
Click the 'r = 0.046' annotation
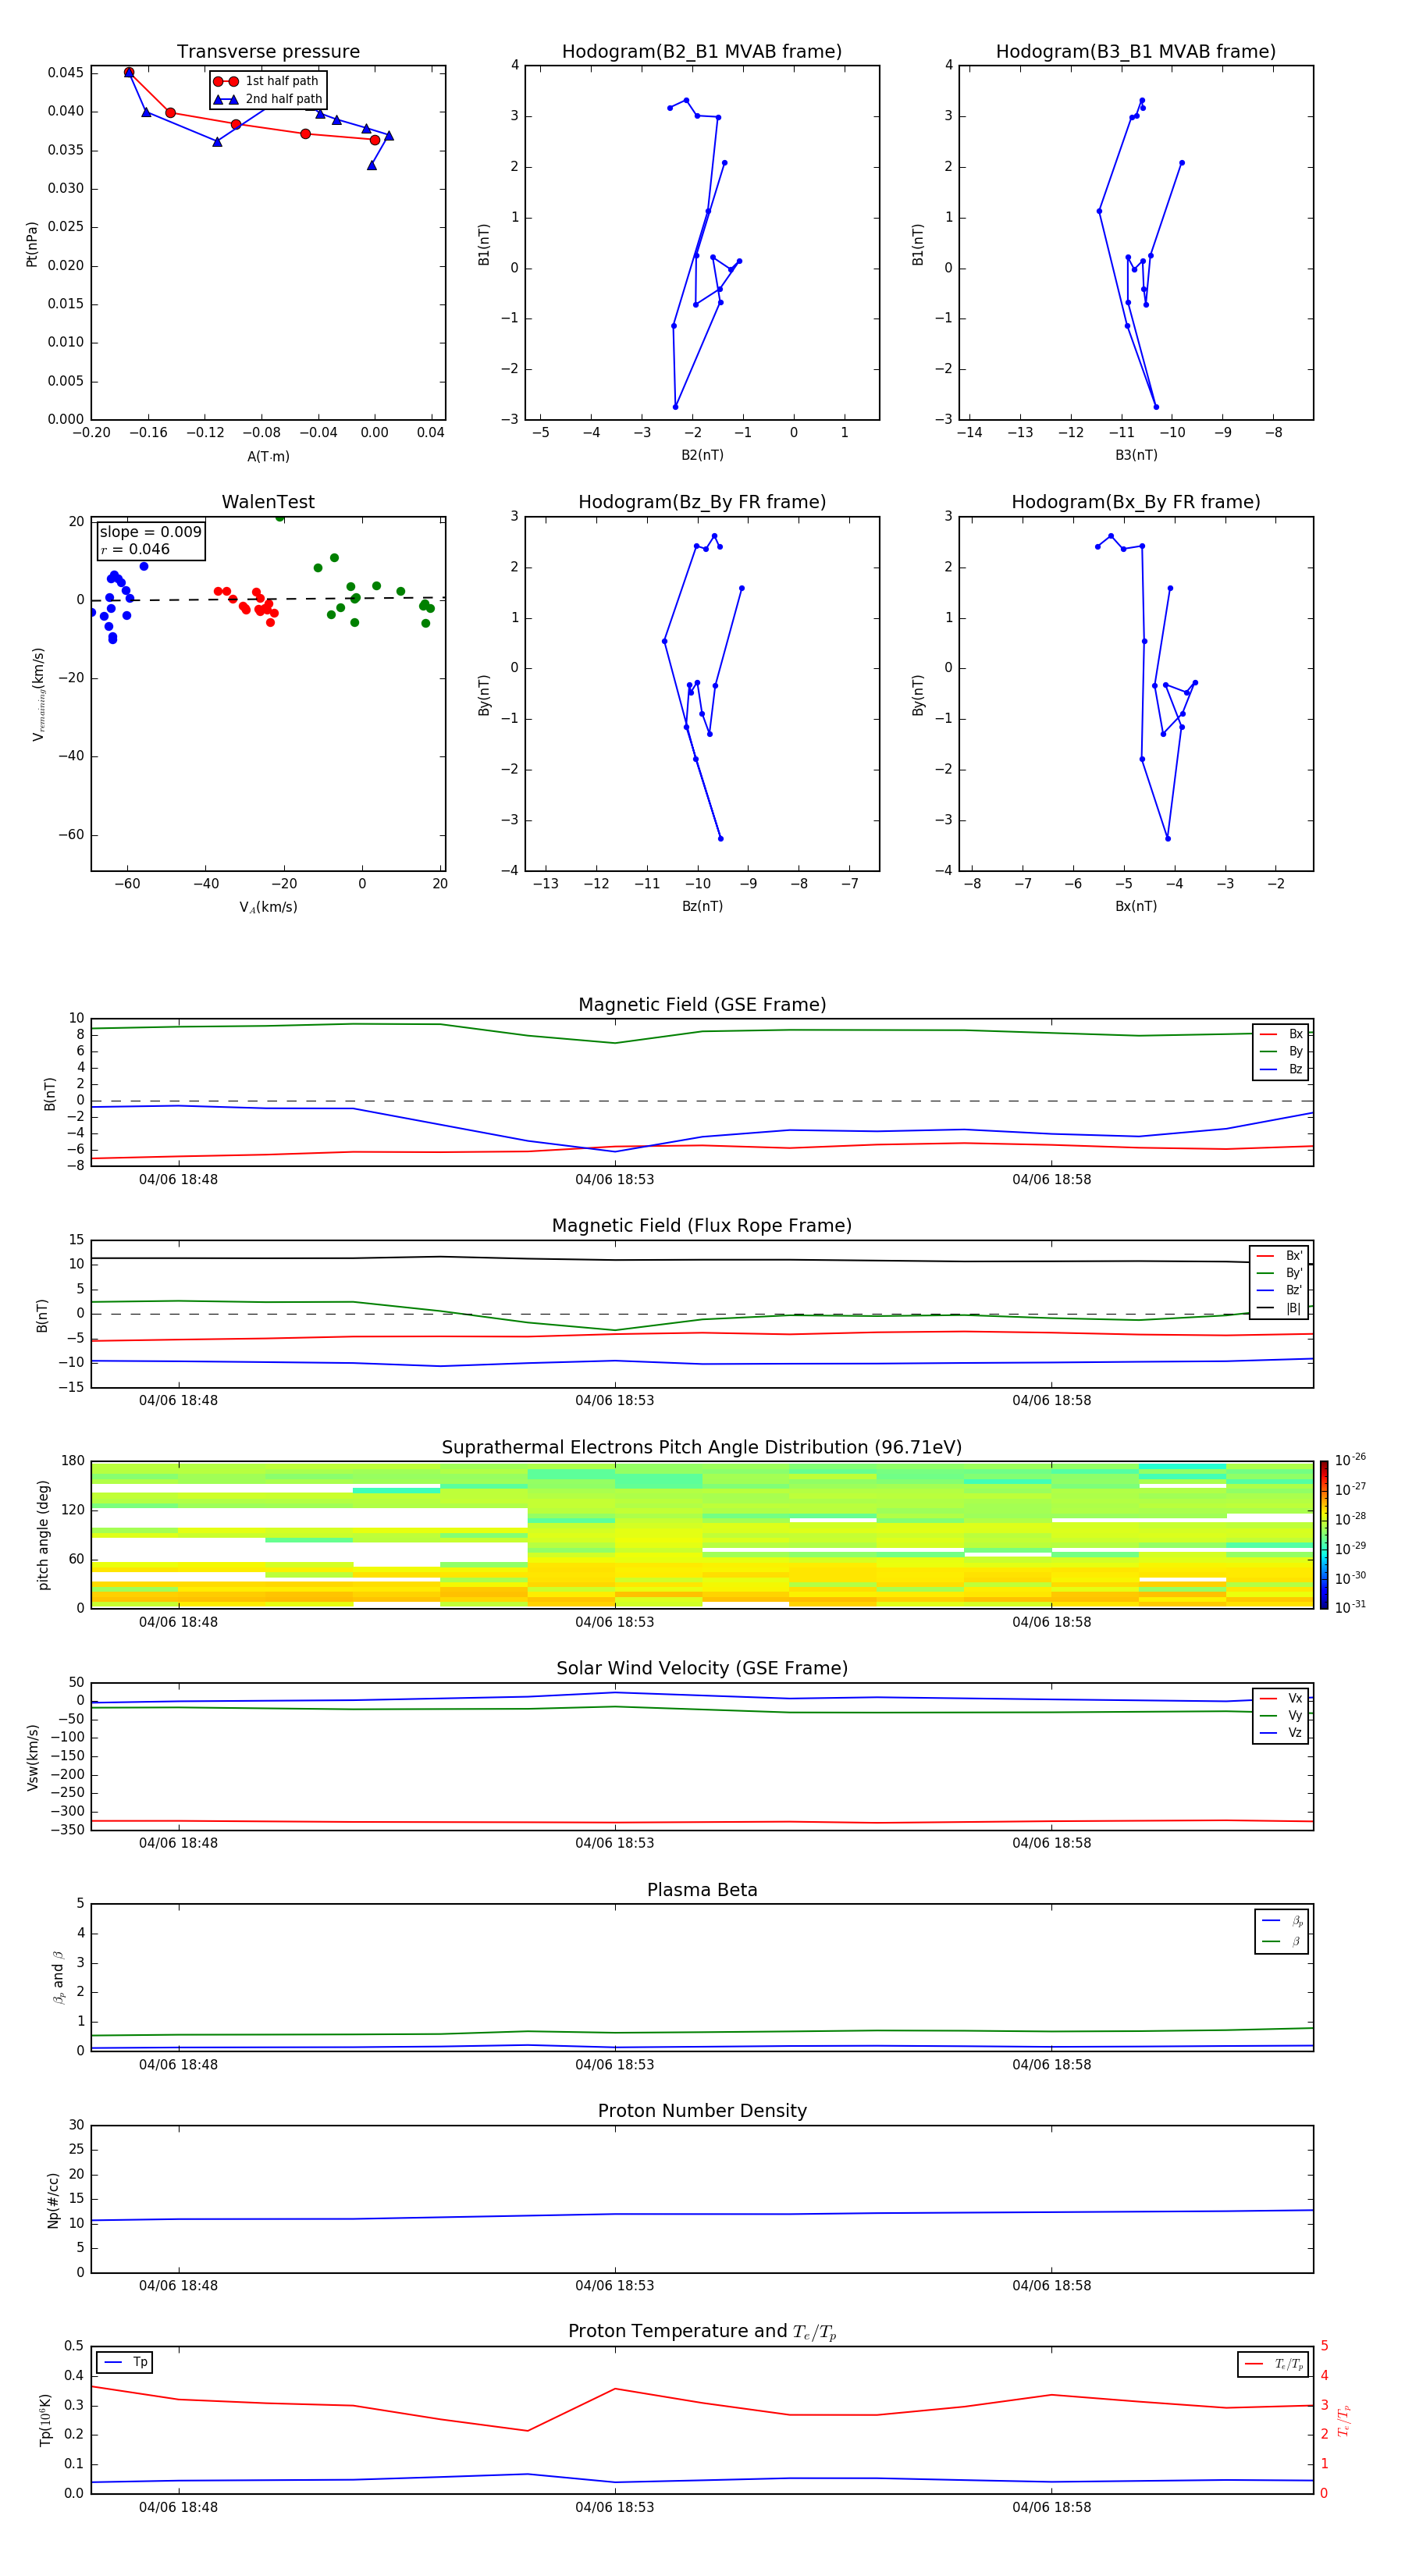(135, 549)
